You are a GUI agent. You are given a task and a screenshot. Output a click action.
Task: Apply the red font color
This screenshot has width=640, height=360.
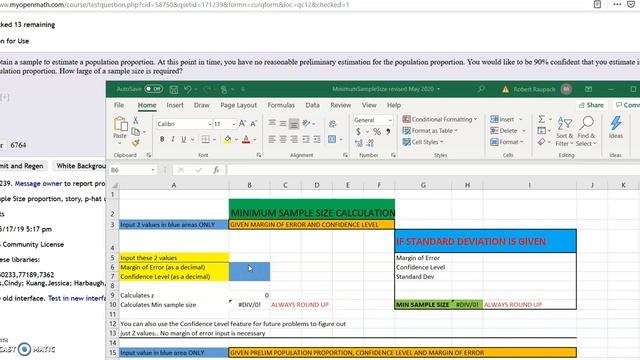[246, 140]
